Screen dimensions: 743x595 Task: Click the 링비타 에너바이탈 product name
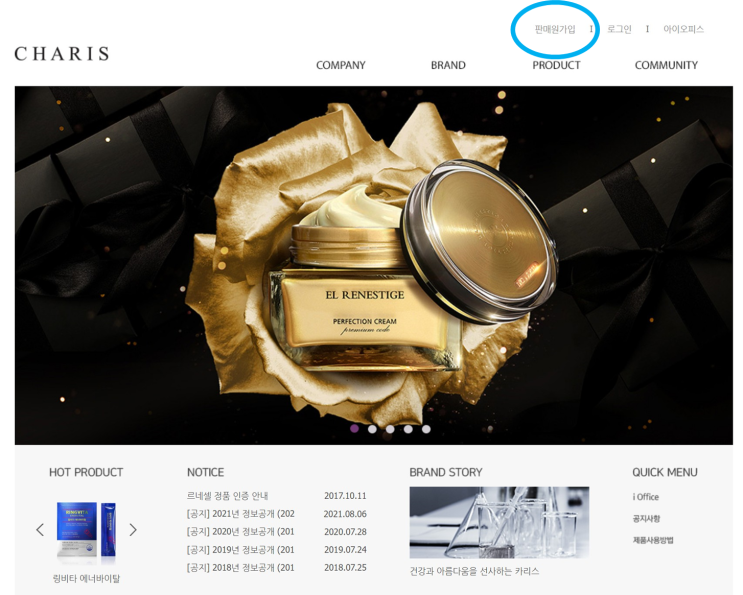pyautogui.click(x=86, y=578)
